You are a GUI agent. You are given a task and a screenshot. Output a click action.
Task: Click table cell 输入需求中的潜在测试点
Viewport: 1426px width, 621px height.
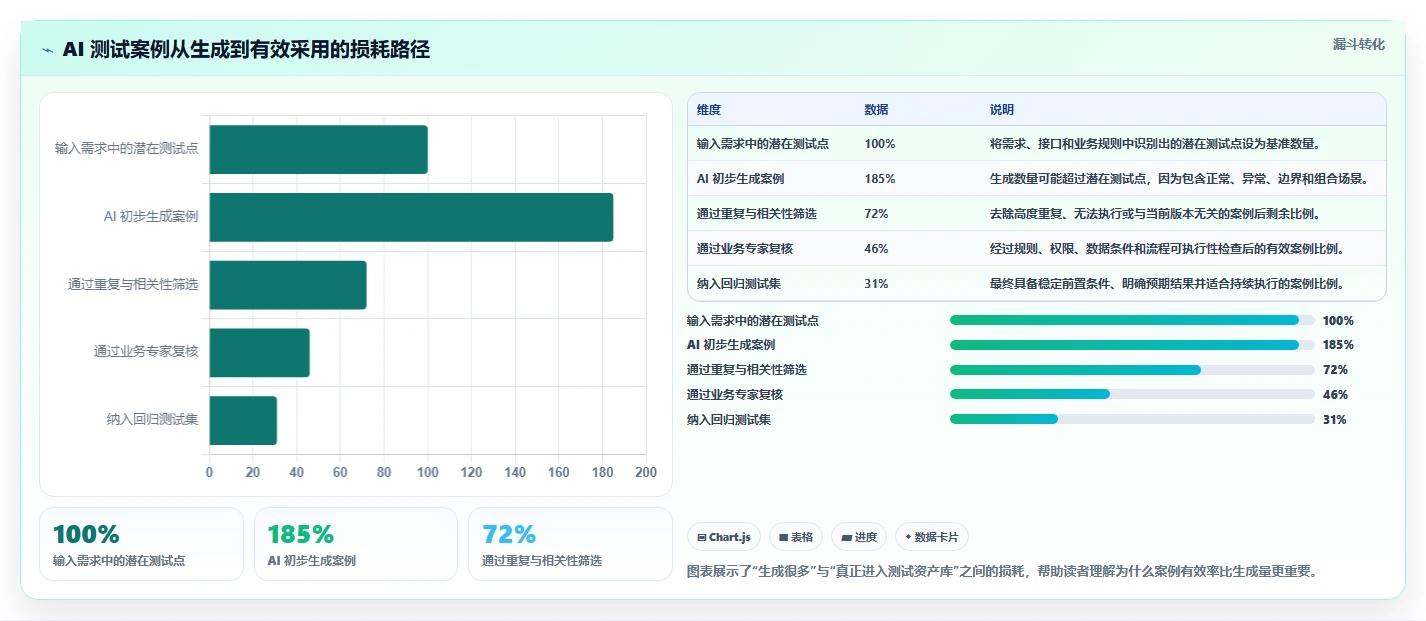[x=763, y=144]
